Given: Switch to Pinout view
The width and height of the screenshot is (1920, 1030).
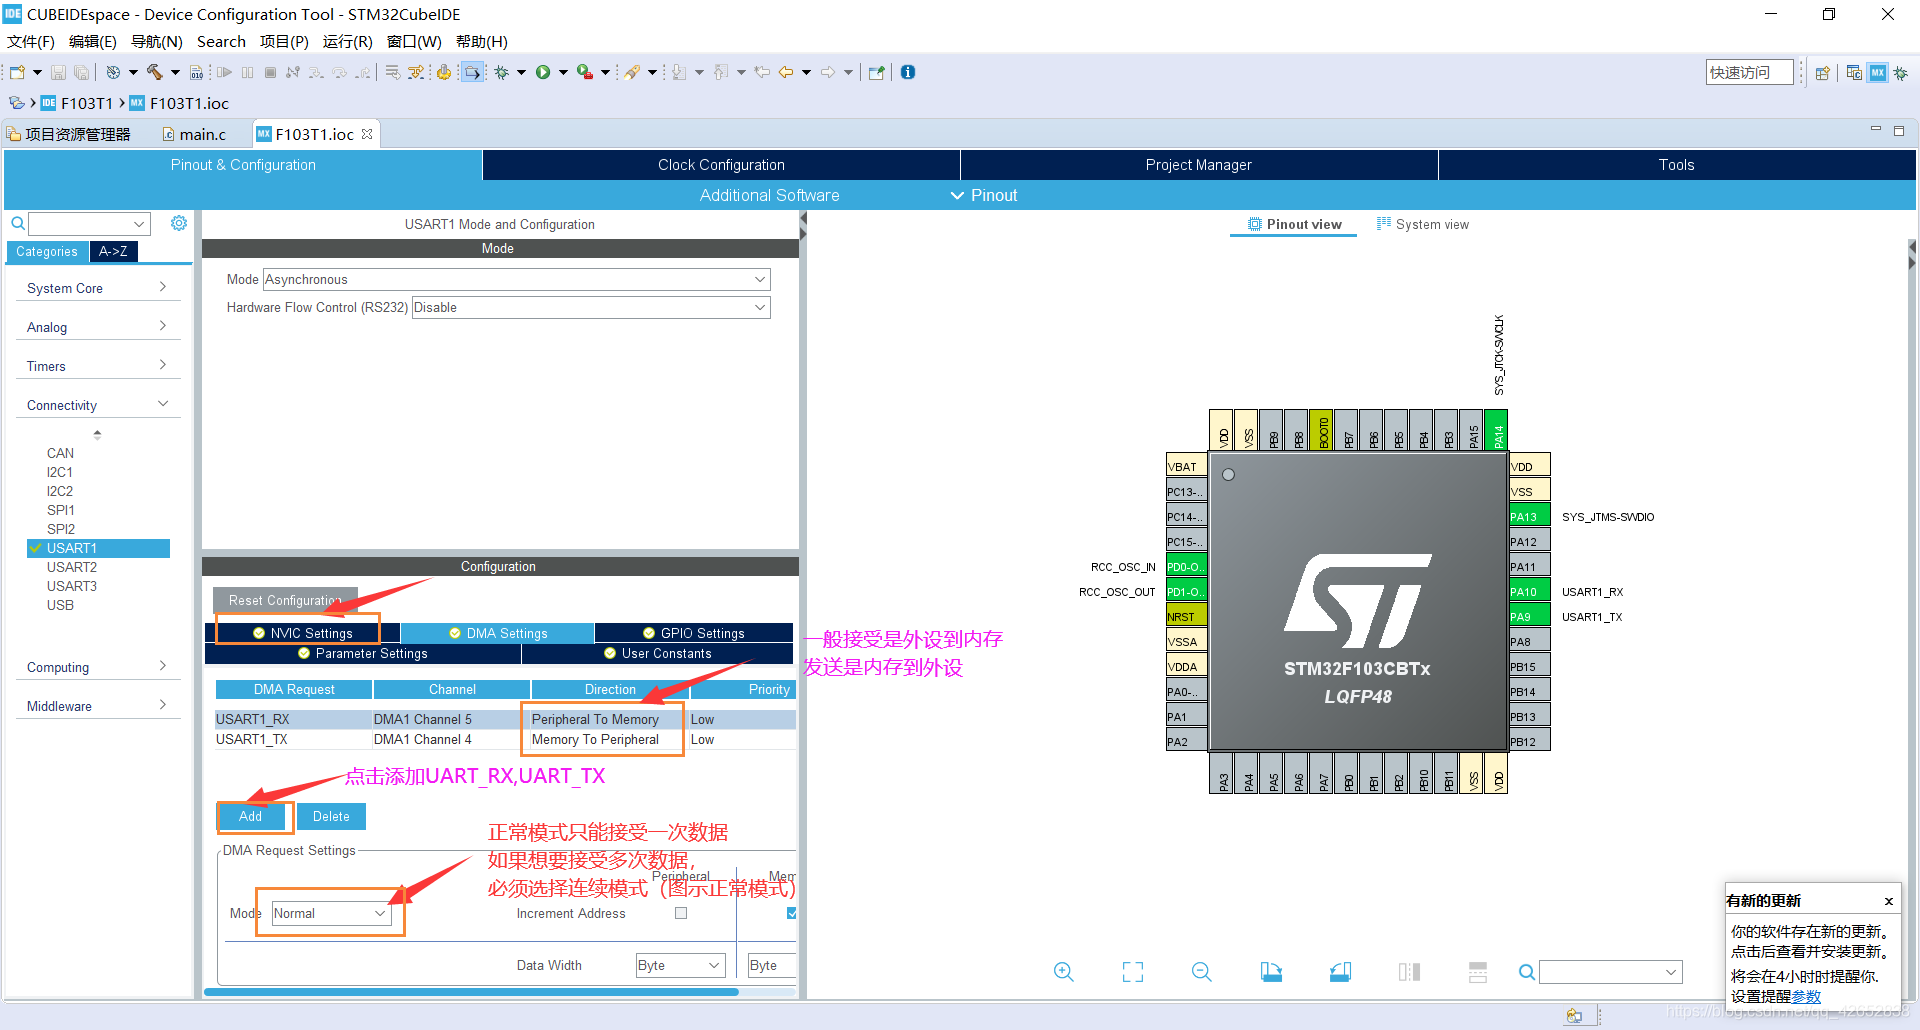Looking at the screenshot, I should 1294,224.
